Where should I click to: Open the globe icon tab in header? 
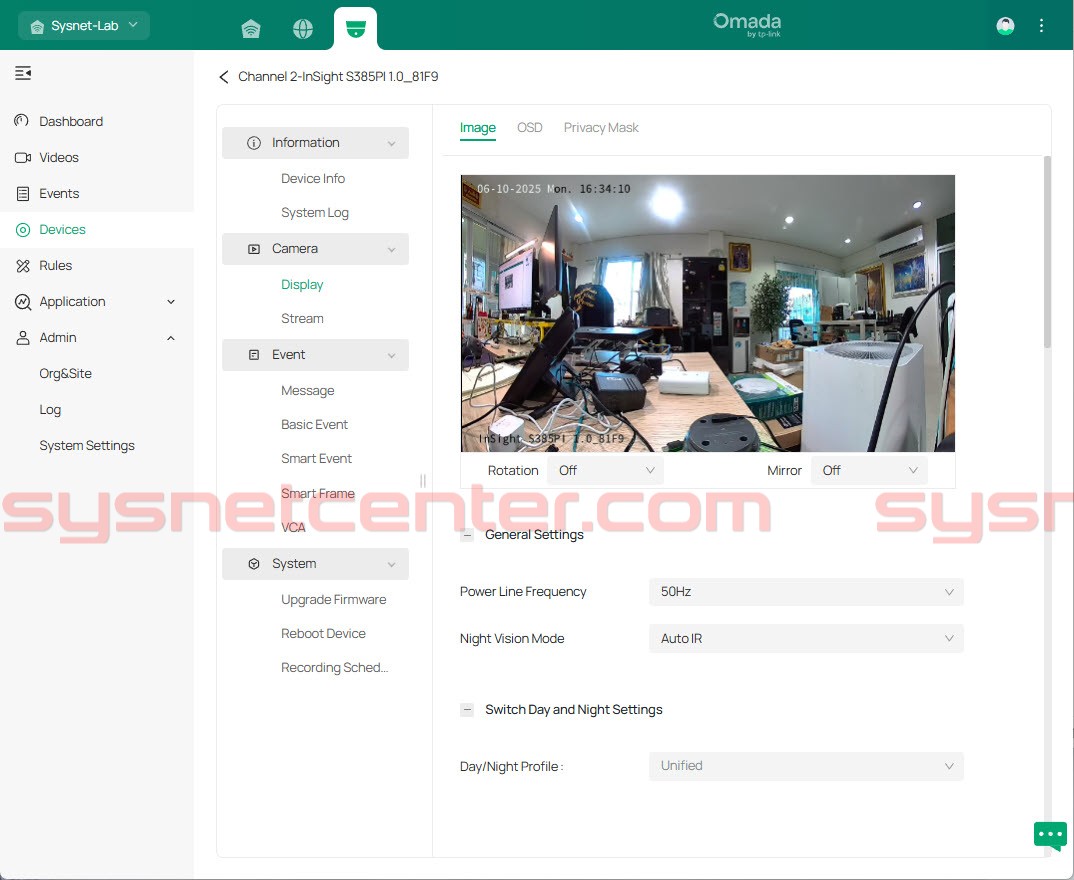303,29
